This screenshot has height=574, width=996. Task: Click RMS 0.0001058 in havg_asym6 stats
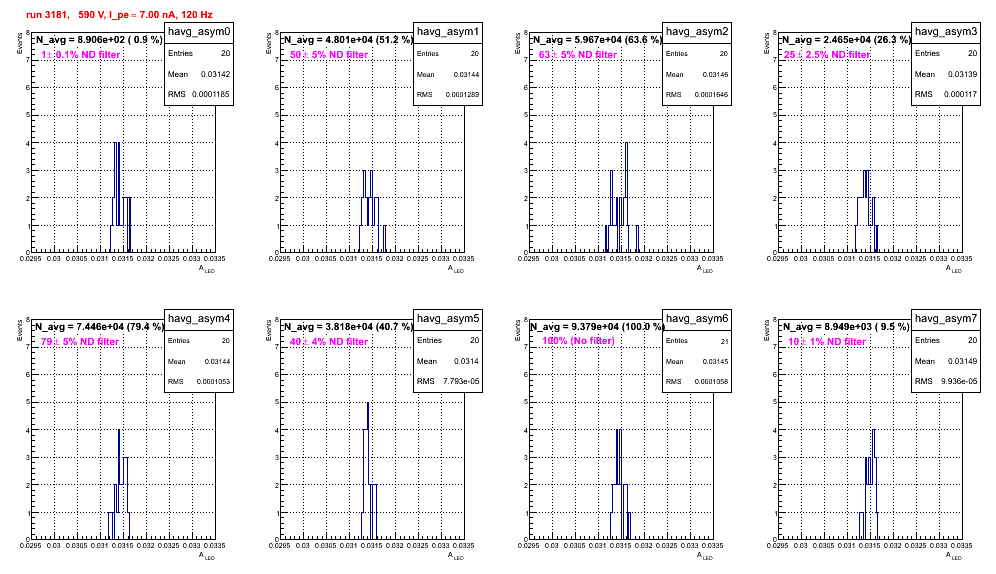coord(697,382)
